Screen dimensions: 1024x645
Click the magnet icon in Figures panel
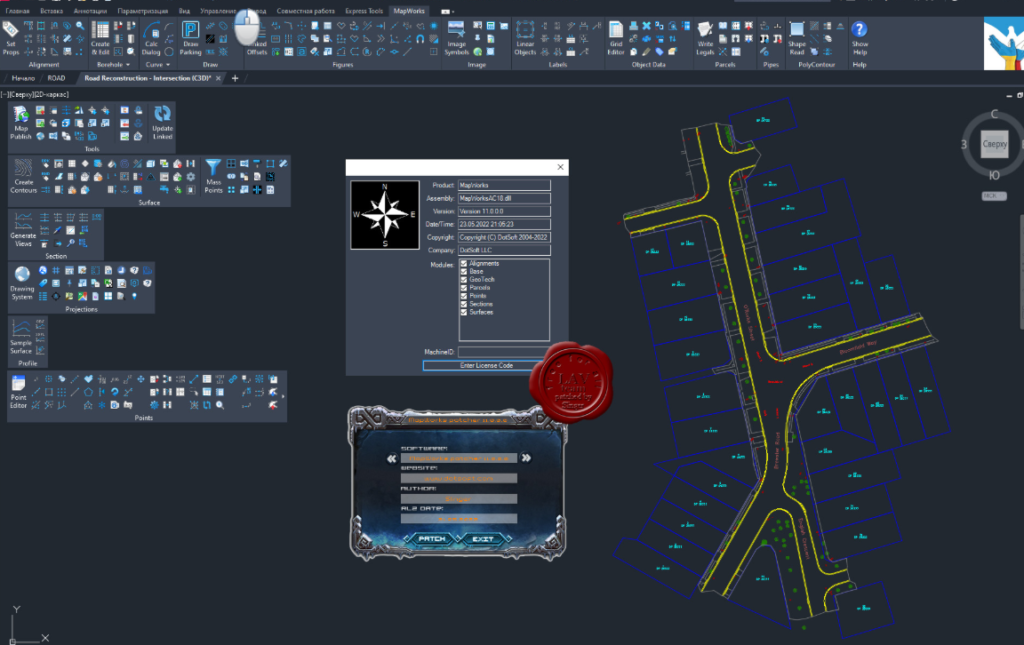[420, 39]
